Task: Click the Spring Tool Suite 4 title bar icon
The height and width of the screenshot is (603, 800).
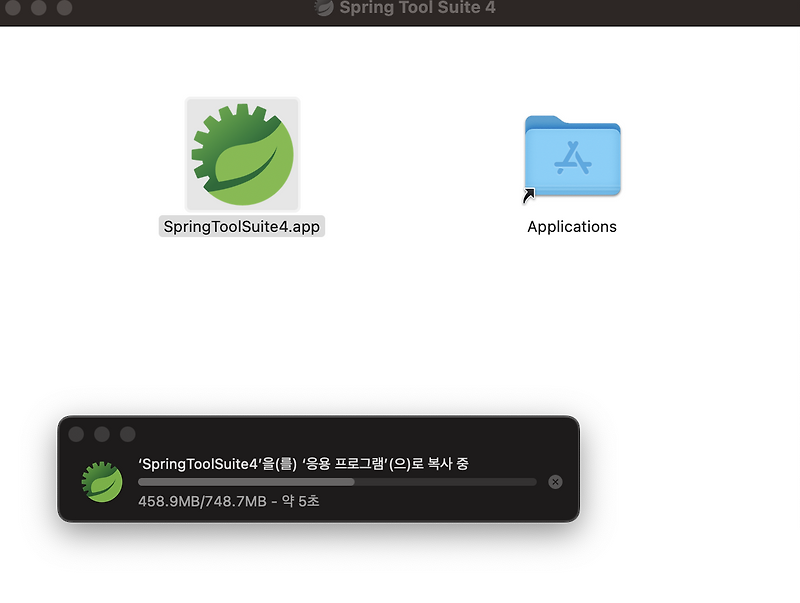Action: pyautogui.click(x=322, y=8)
